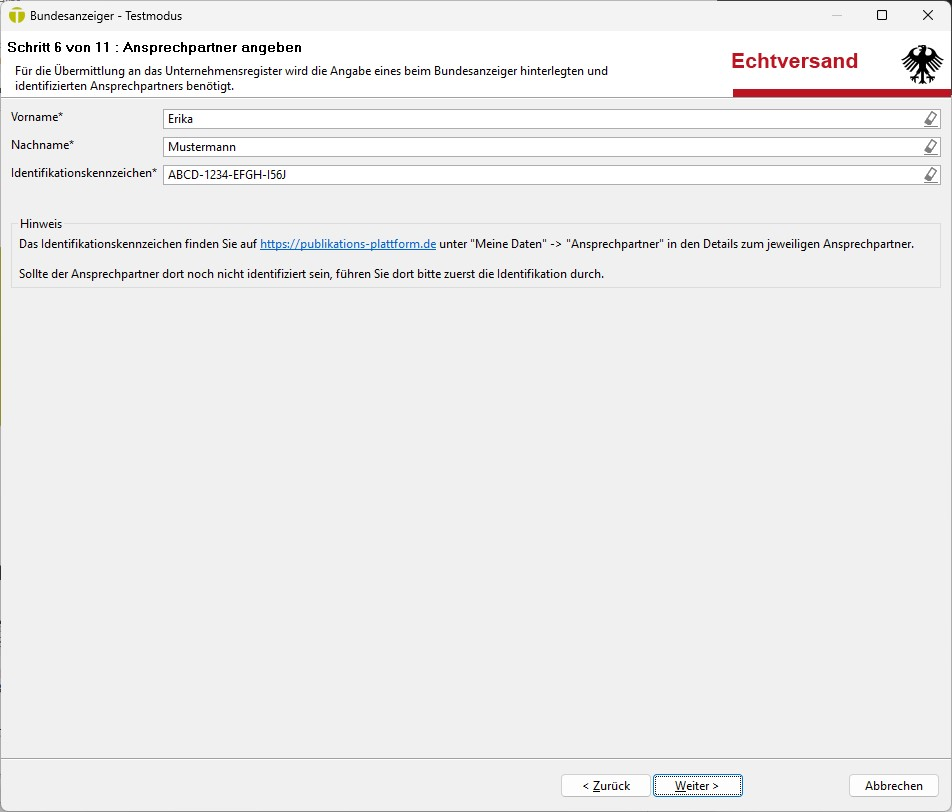Image resolution: width=952 pixels, height=812 pixels.
Task: Click the Bundesanzeiger app icon in title bar
Action: [x=16, y=16]
